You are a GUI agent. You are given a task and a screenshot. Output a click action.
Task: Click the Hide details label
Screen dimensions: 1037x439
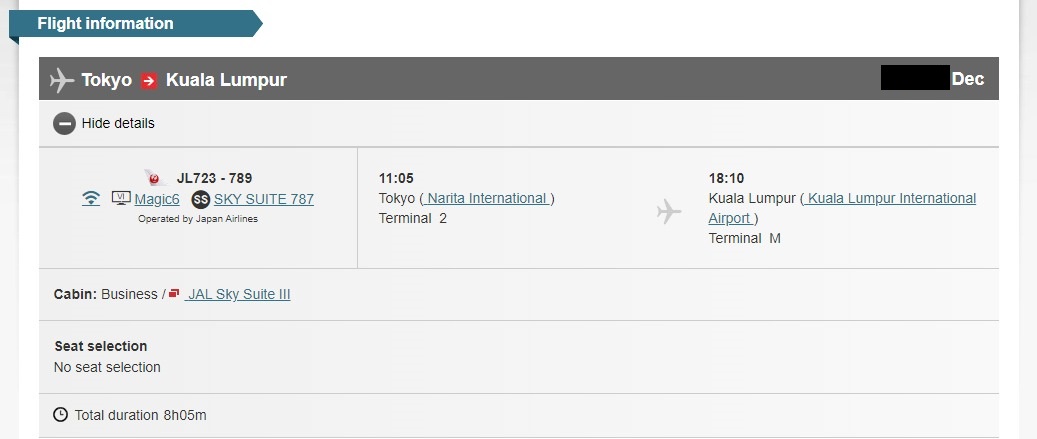tap(118, 124)
